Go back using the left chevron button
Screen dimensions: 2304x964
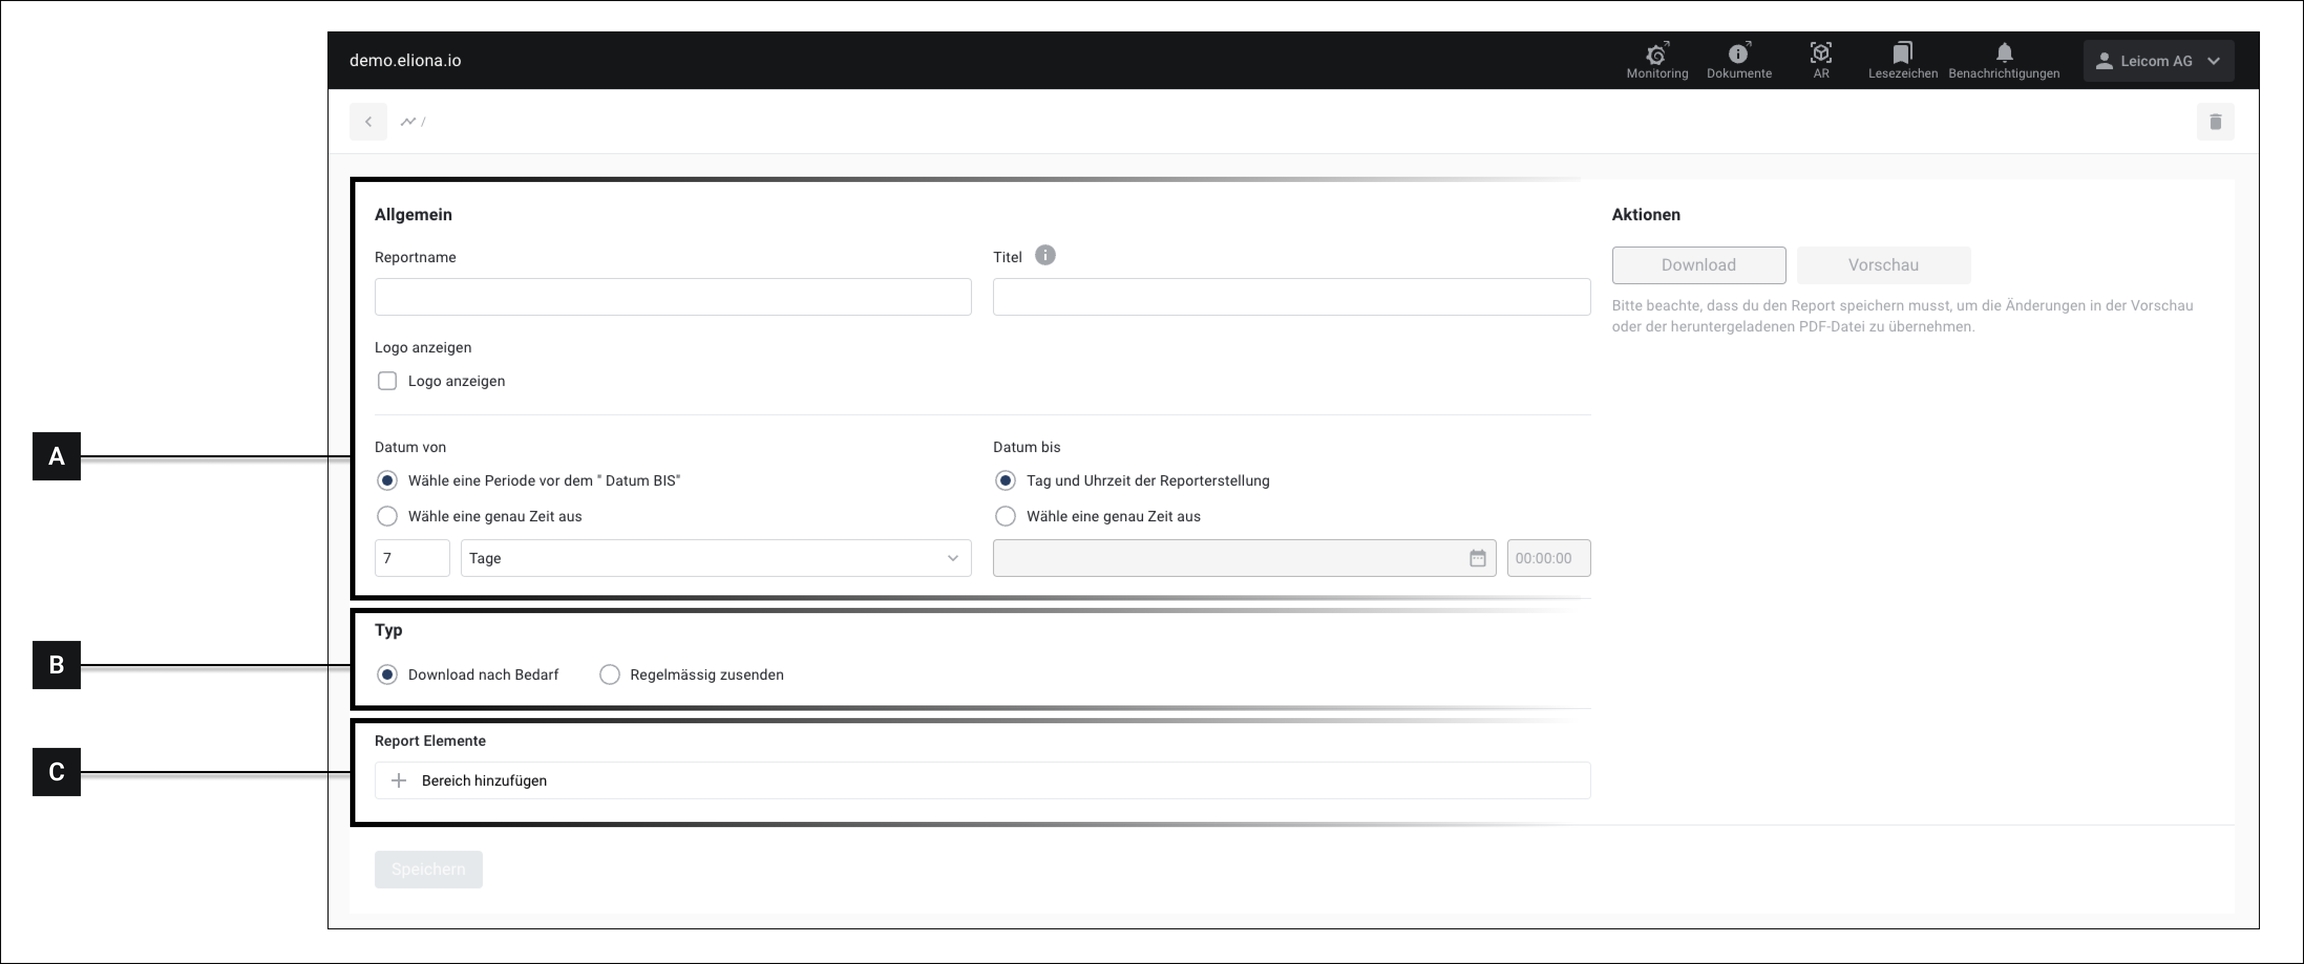(368, 122)
